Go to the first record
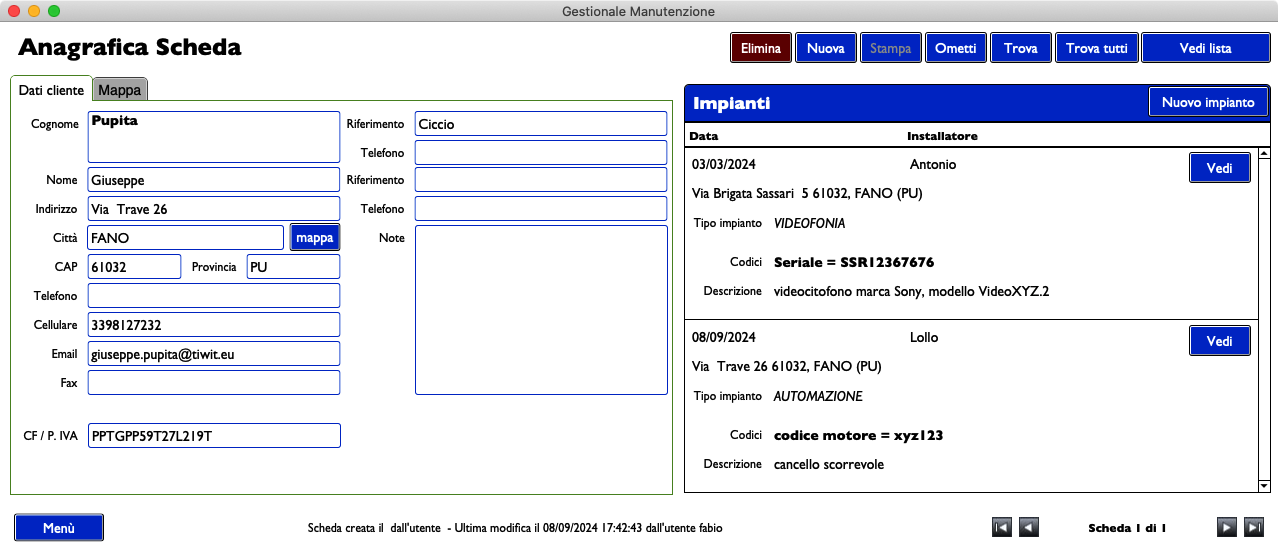1278x546 pixels. pos(1001,527)
